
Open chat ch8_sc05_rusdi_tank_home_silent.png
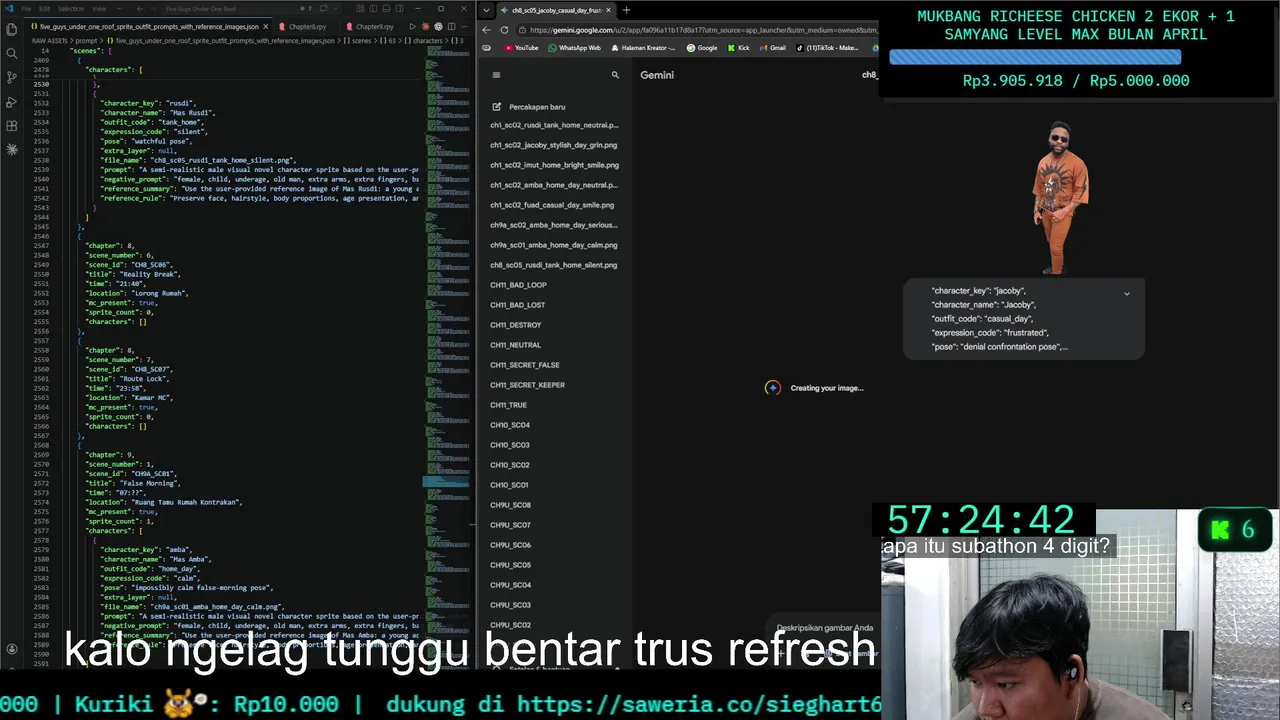coord(554,265)
